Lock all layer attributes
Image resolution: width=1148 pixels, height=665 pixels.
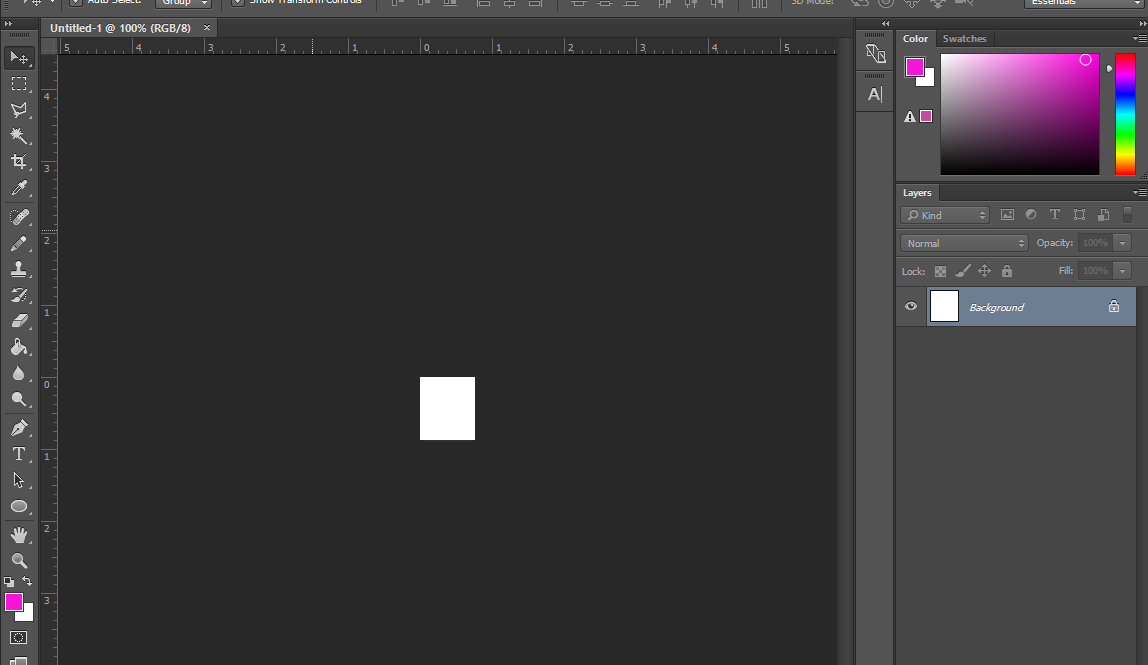tap(1007, 271)
